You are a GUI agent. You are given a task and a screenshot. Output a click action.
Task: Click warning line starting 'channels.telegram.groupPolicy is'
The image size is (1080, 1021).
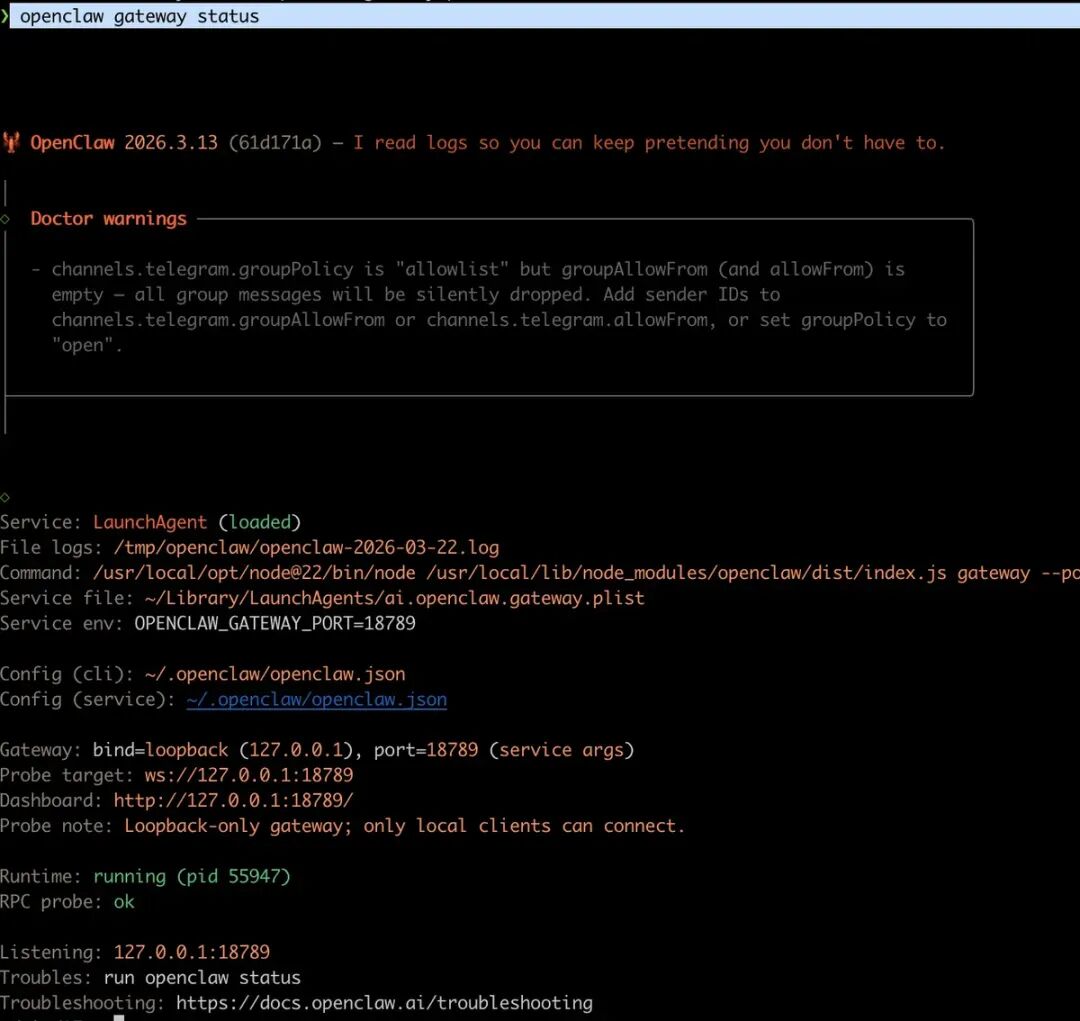tap(478, 269)
